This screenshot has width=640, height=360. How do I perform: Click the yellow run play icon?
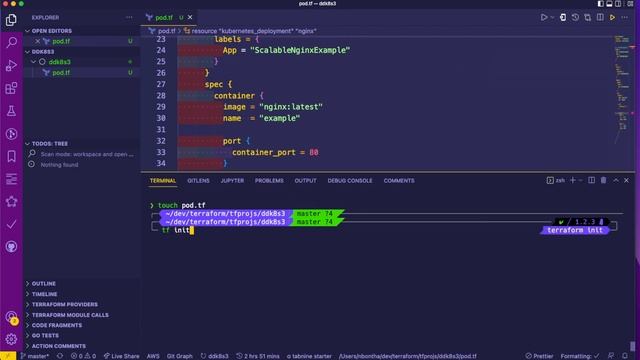(612, 18)
